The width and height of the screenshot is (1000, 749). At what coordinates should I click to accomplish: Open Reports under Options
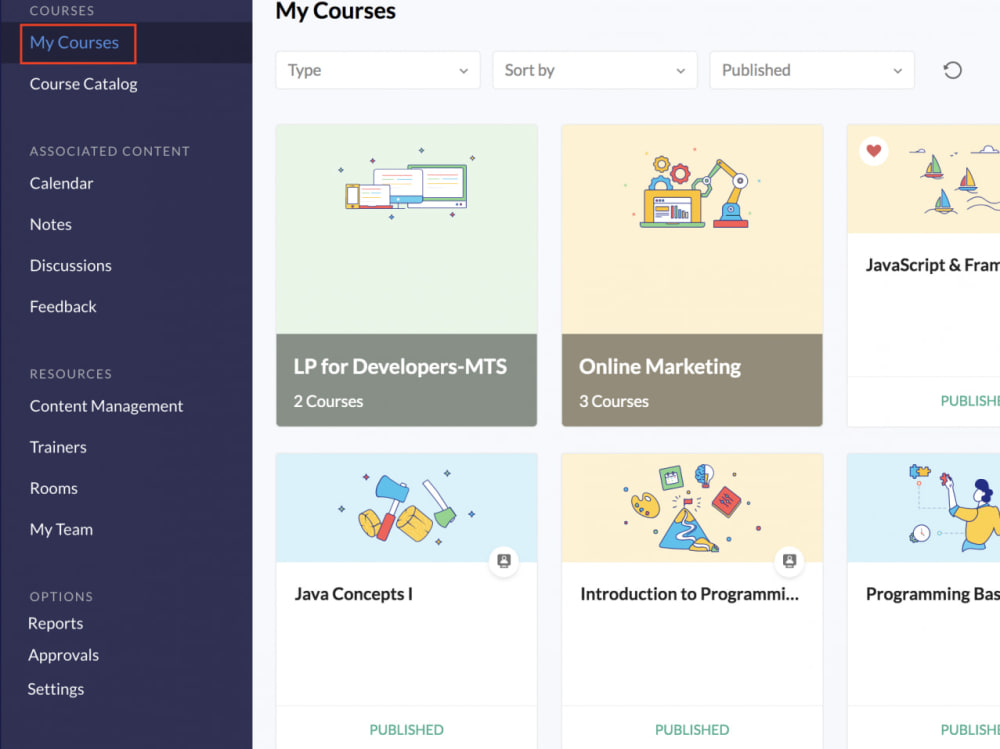pos(55,623)
